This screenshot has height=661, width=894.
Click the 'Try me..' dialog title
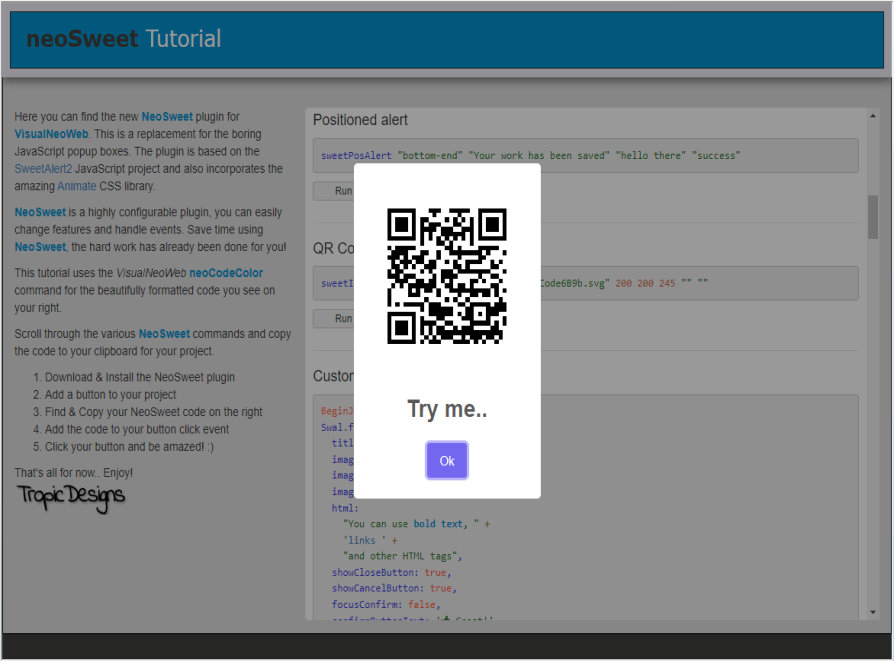[447, 409]
